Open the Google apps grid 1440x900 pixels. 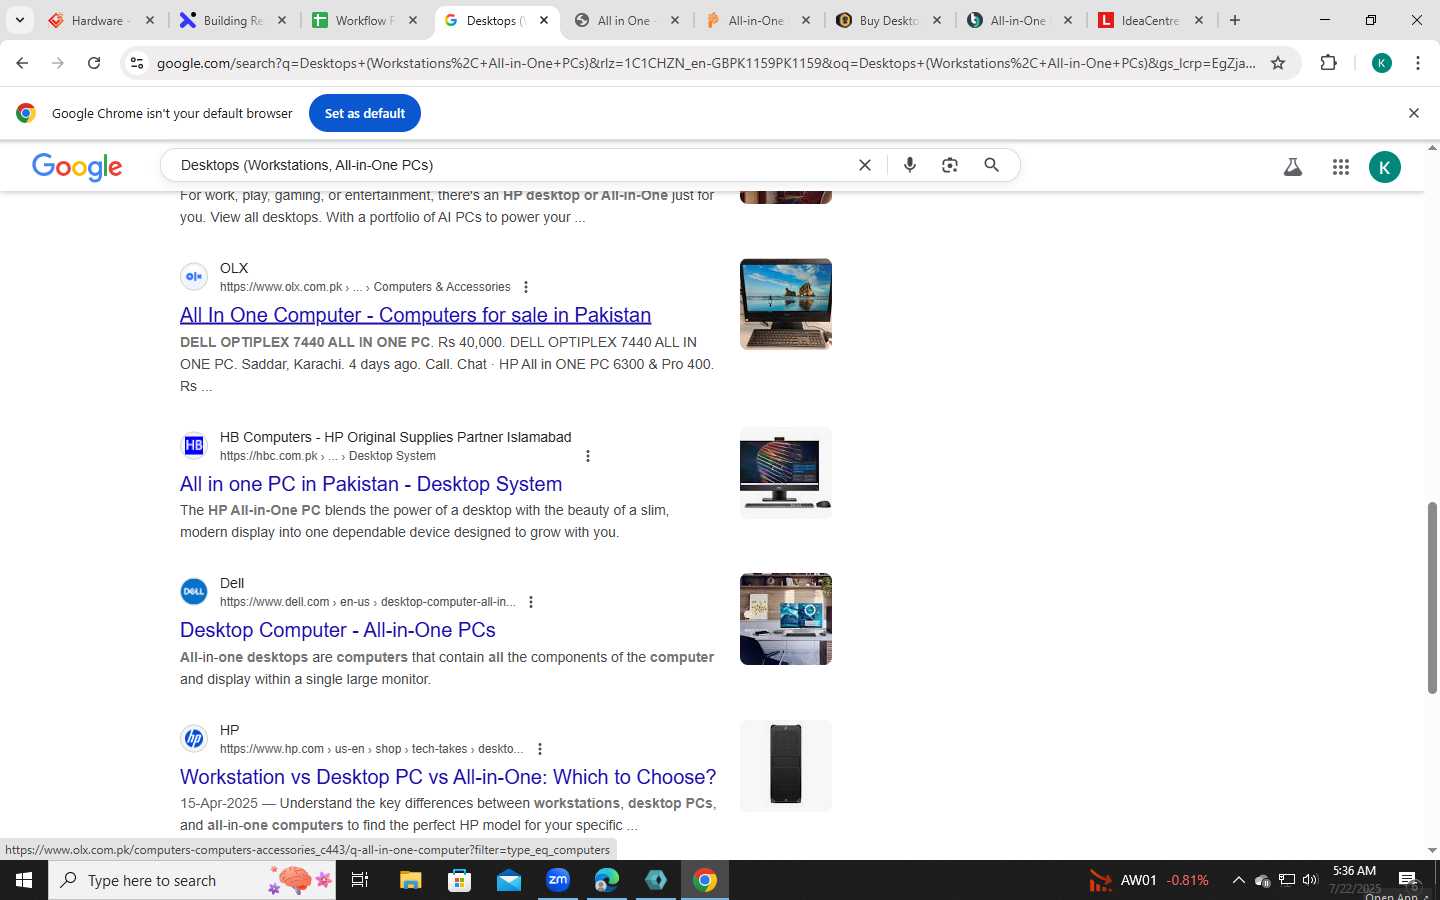point(1341,167)
